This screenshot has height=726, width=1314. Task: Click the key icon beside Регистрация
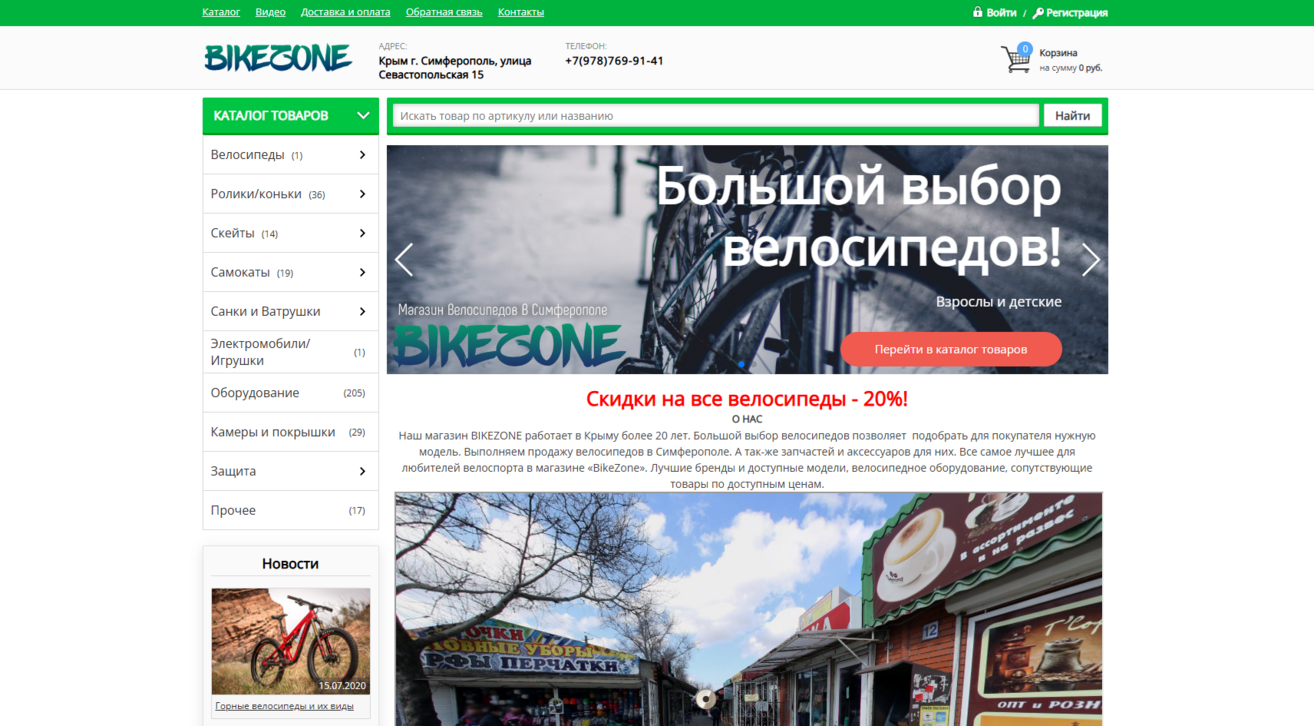(x=1038, y=13)
